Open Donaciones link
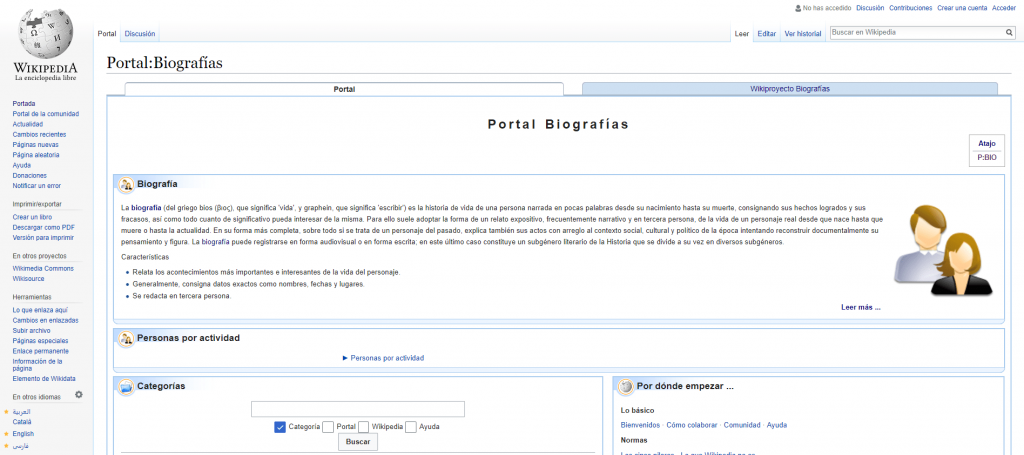Screen dimensions: 1024x455 [x=29, y=176]
